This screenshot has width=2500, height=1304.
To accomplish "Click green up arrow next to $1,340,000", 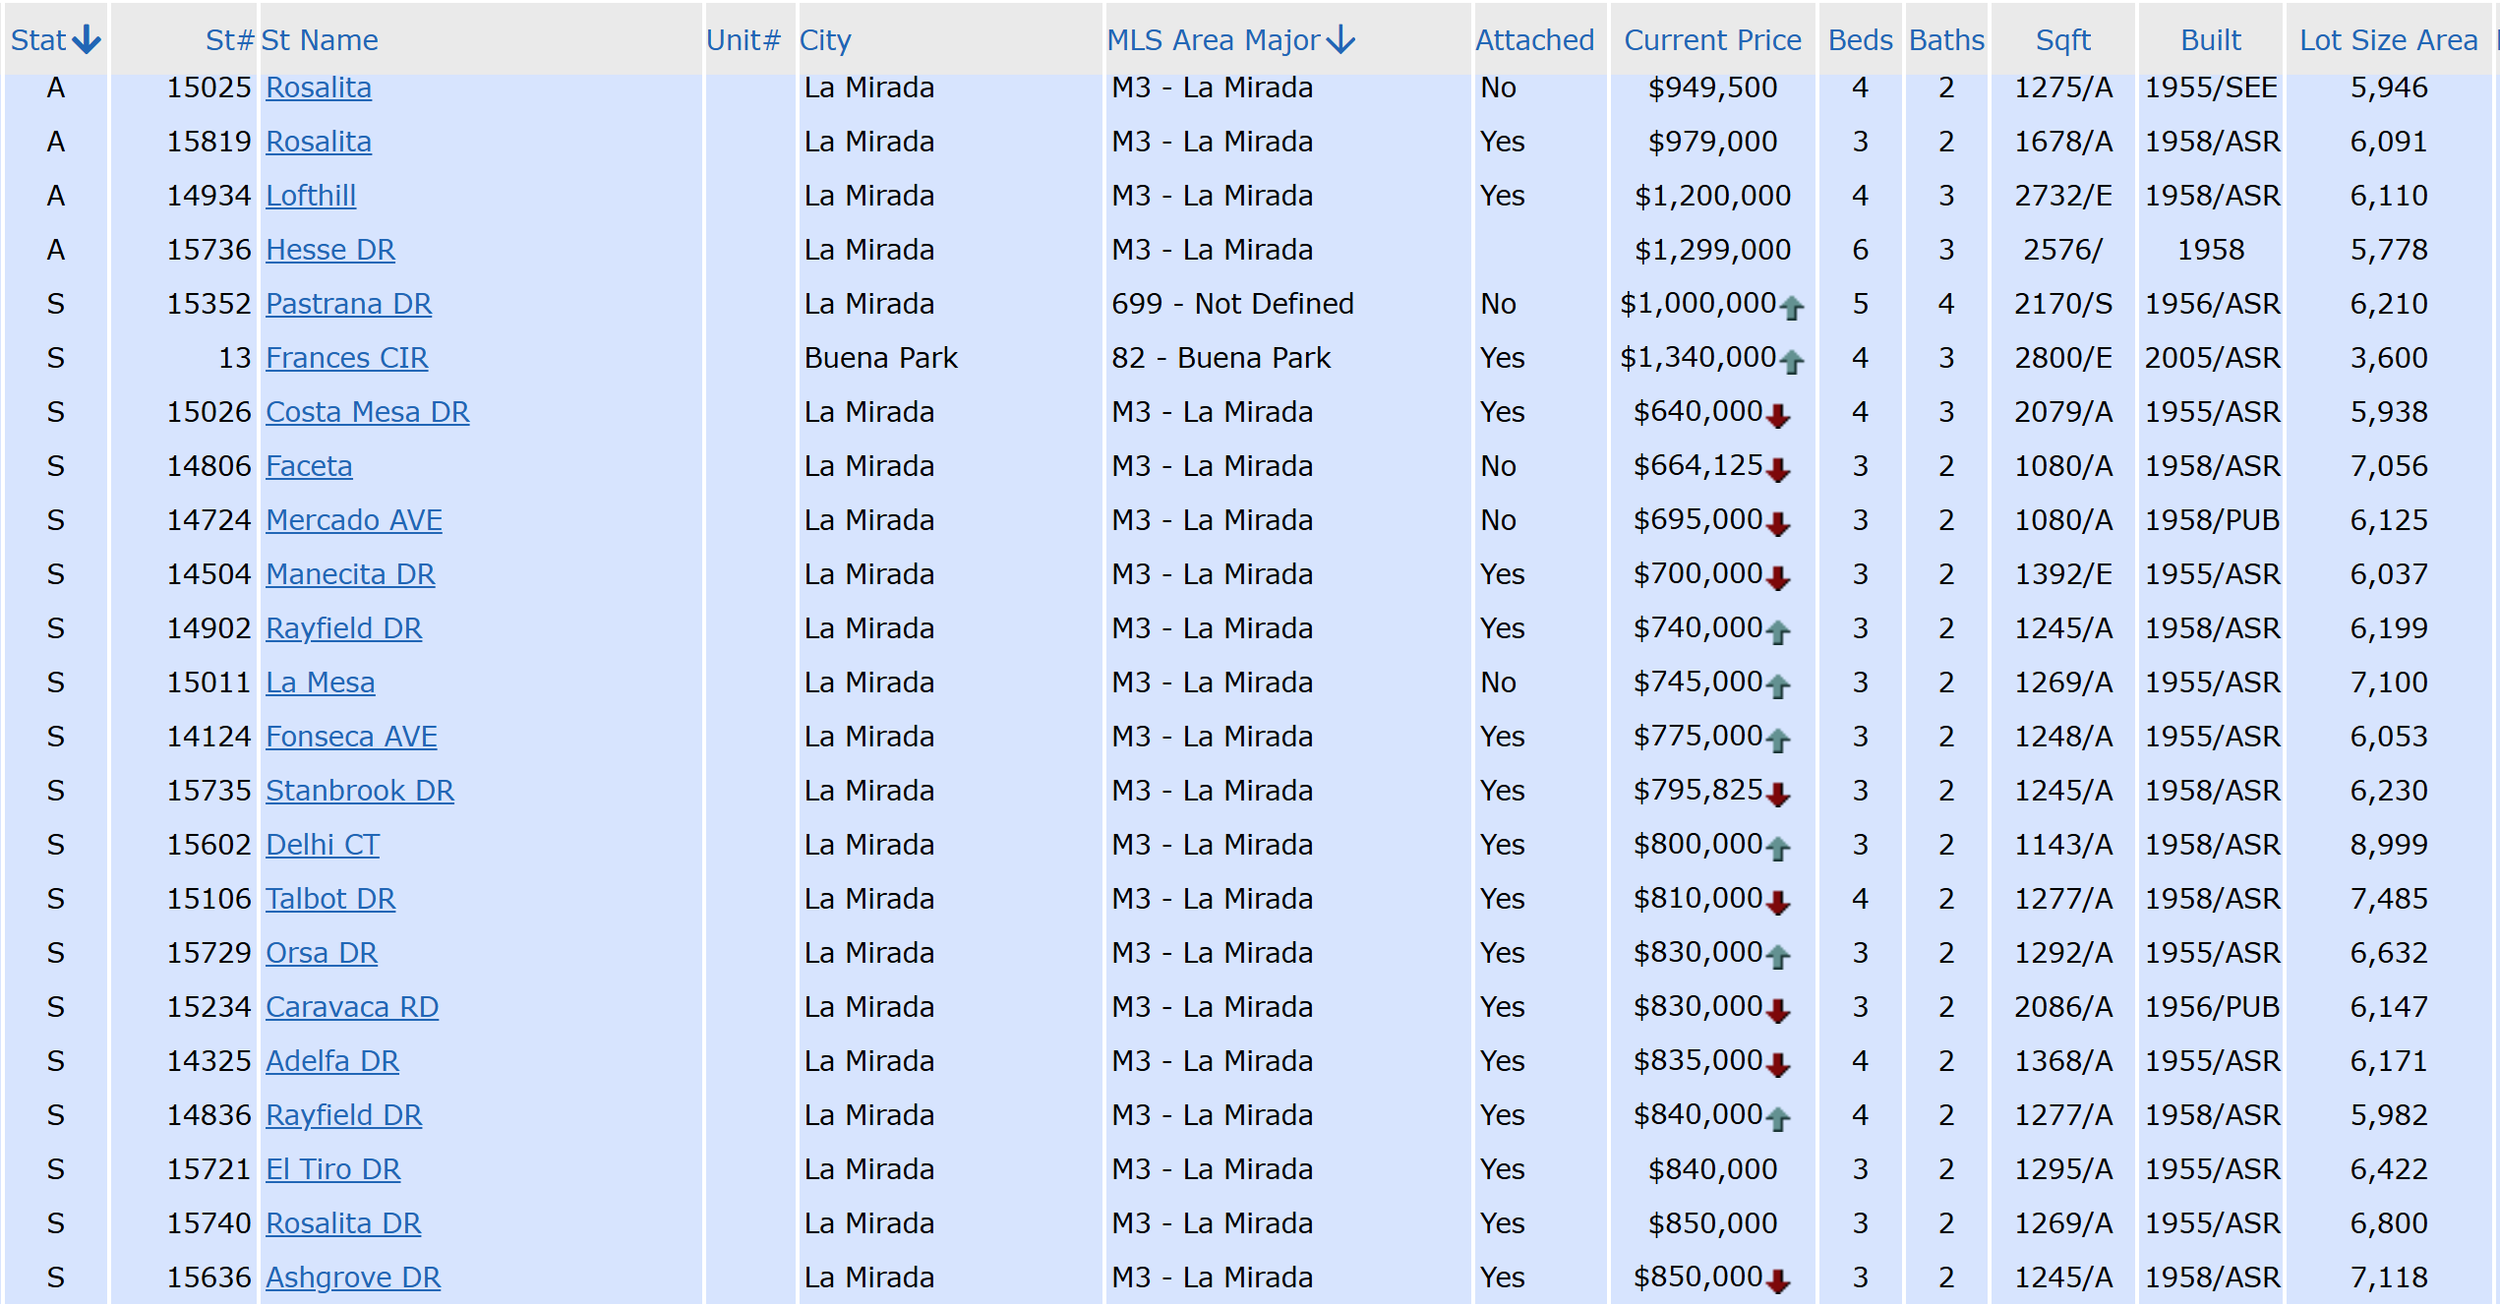I will (x=1792, y=362).
